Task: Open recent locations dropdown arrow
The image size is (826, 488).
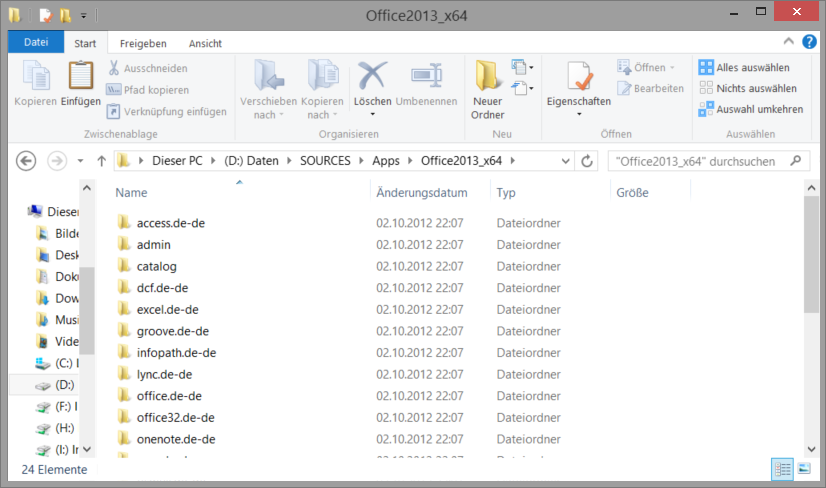Action: click(x=81, y=161)
